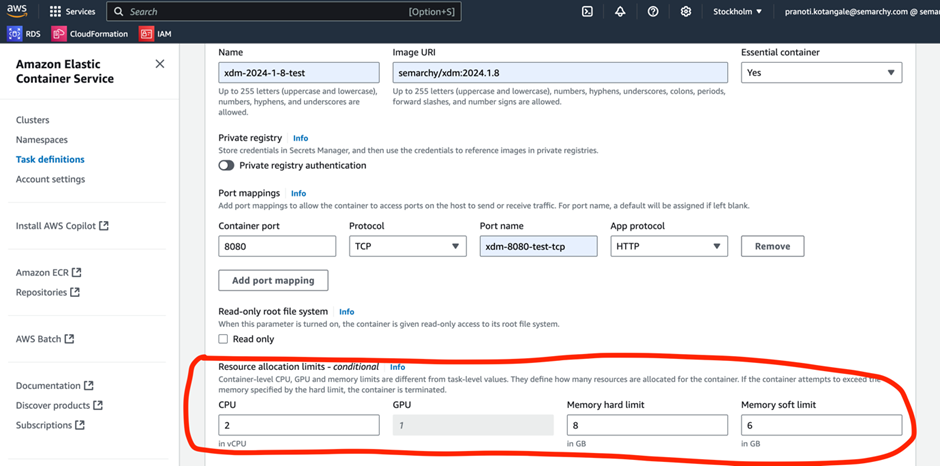Close the Amazon ECS side navigation
940x466 pixels.
tap(159, 64)
